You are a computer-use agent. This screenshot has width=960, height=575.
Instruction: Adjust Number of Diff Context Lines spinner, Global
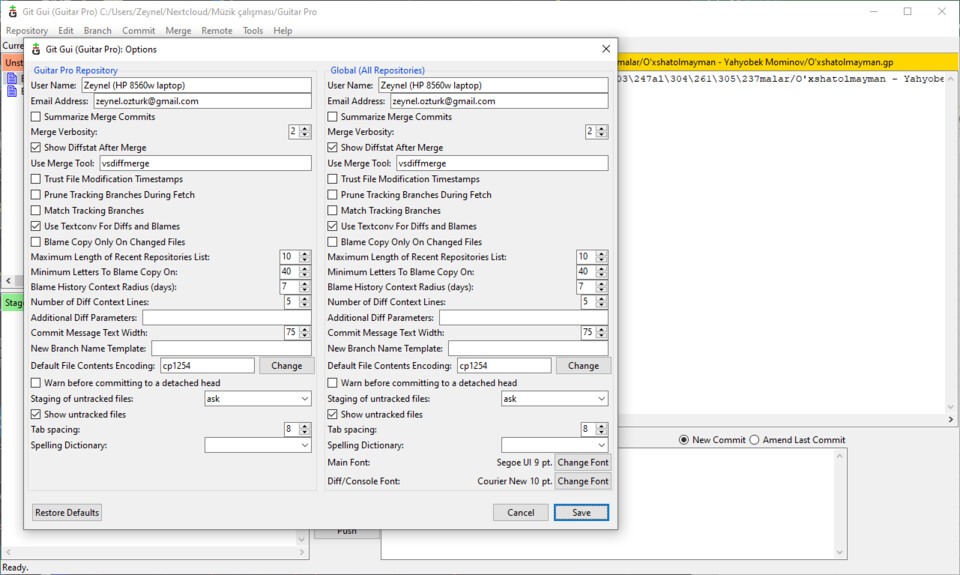594,302
